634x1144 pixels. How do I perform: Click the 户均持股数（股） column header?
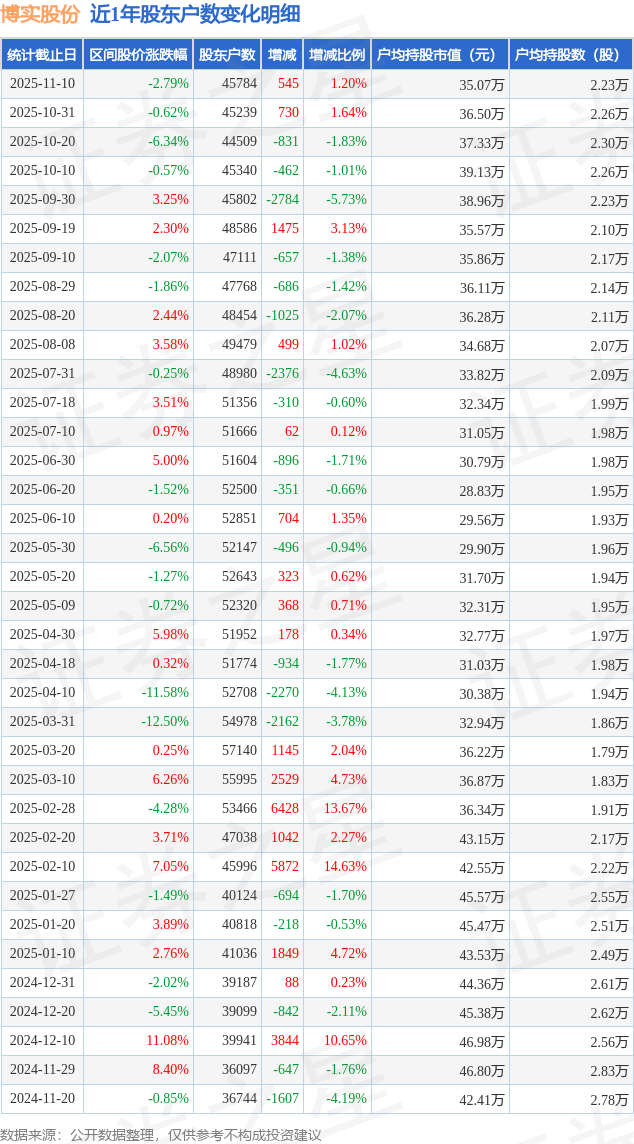point(571,55)
